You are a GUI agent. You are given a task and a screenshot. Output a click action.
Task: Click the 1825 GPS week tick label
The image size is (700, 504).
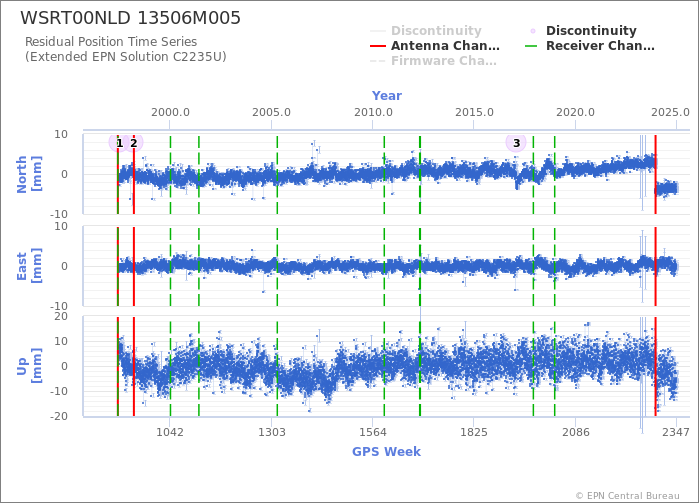[x=474, y=432]
